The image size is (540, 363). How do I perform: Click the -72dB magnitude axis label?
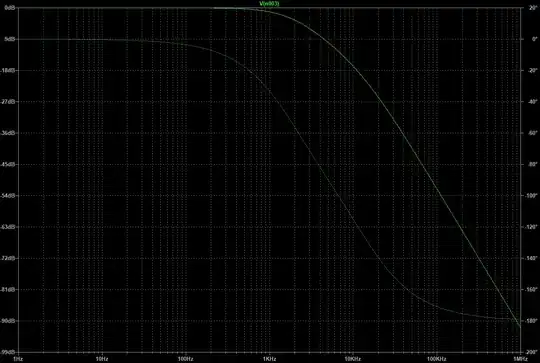[x=8, y=258]
